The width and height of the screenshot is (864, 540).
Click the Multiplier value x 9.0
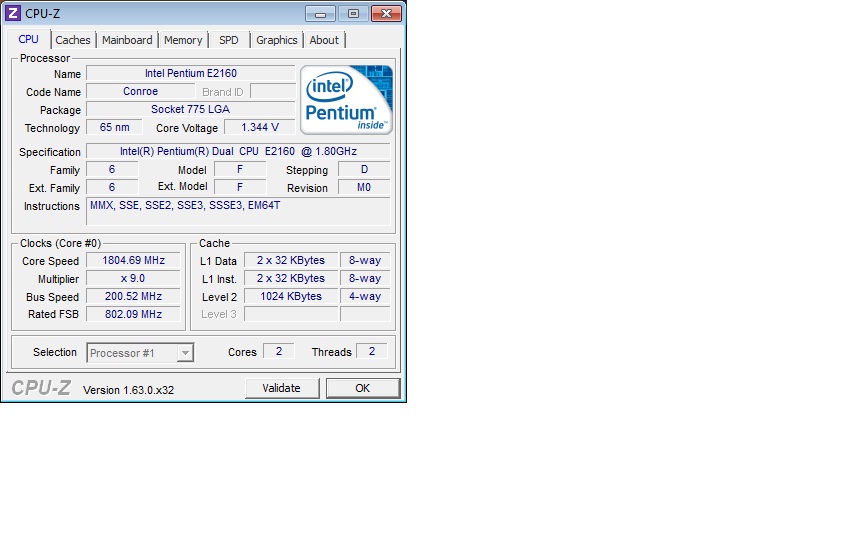click(133, 278)
